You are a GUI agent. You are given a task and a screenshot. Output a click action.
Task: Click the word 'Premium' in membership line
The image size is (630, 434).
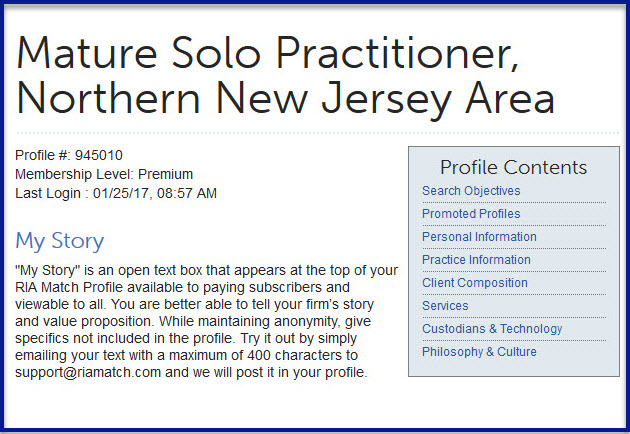166,174
